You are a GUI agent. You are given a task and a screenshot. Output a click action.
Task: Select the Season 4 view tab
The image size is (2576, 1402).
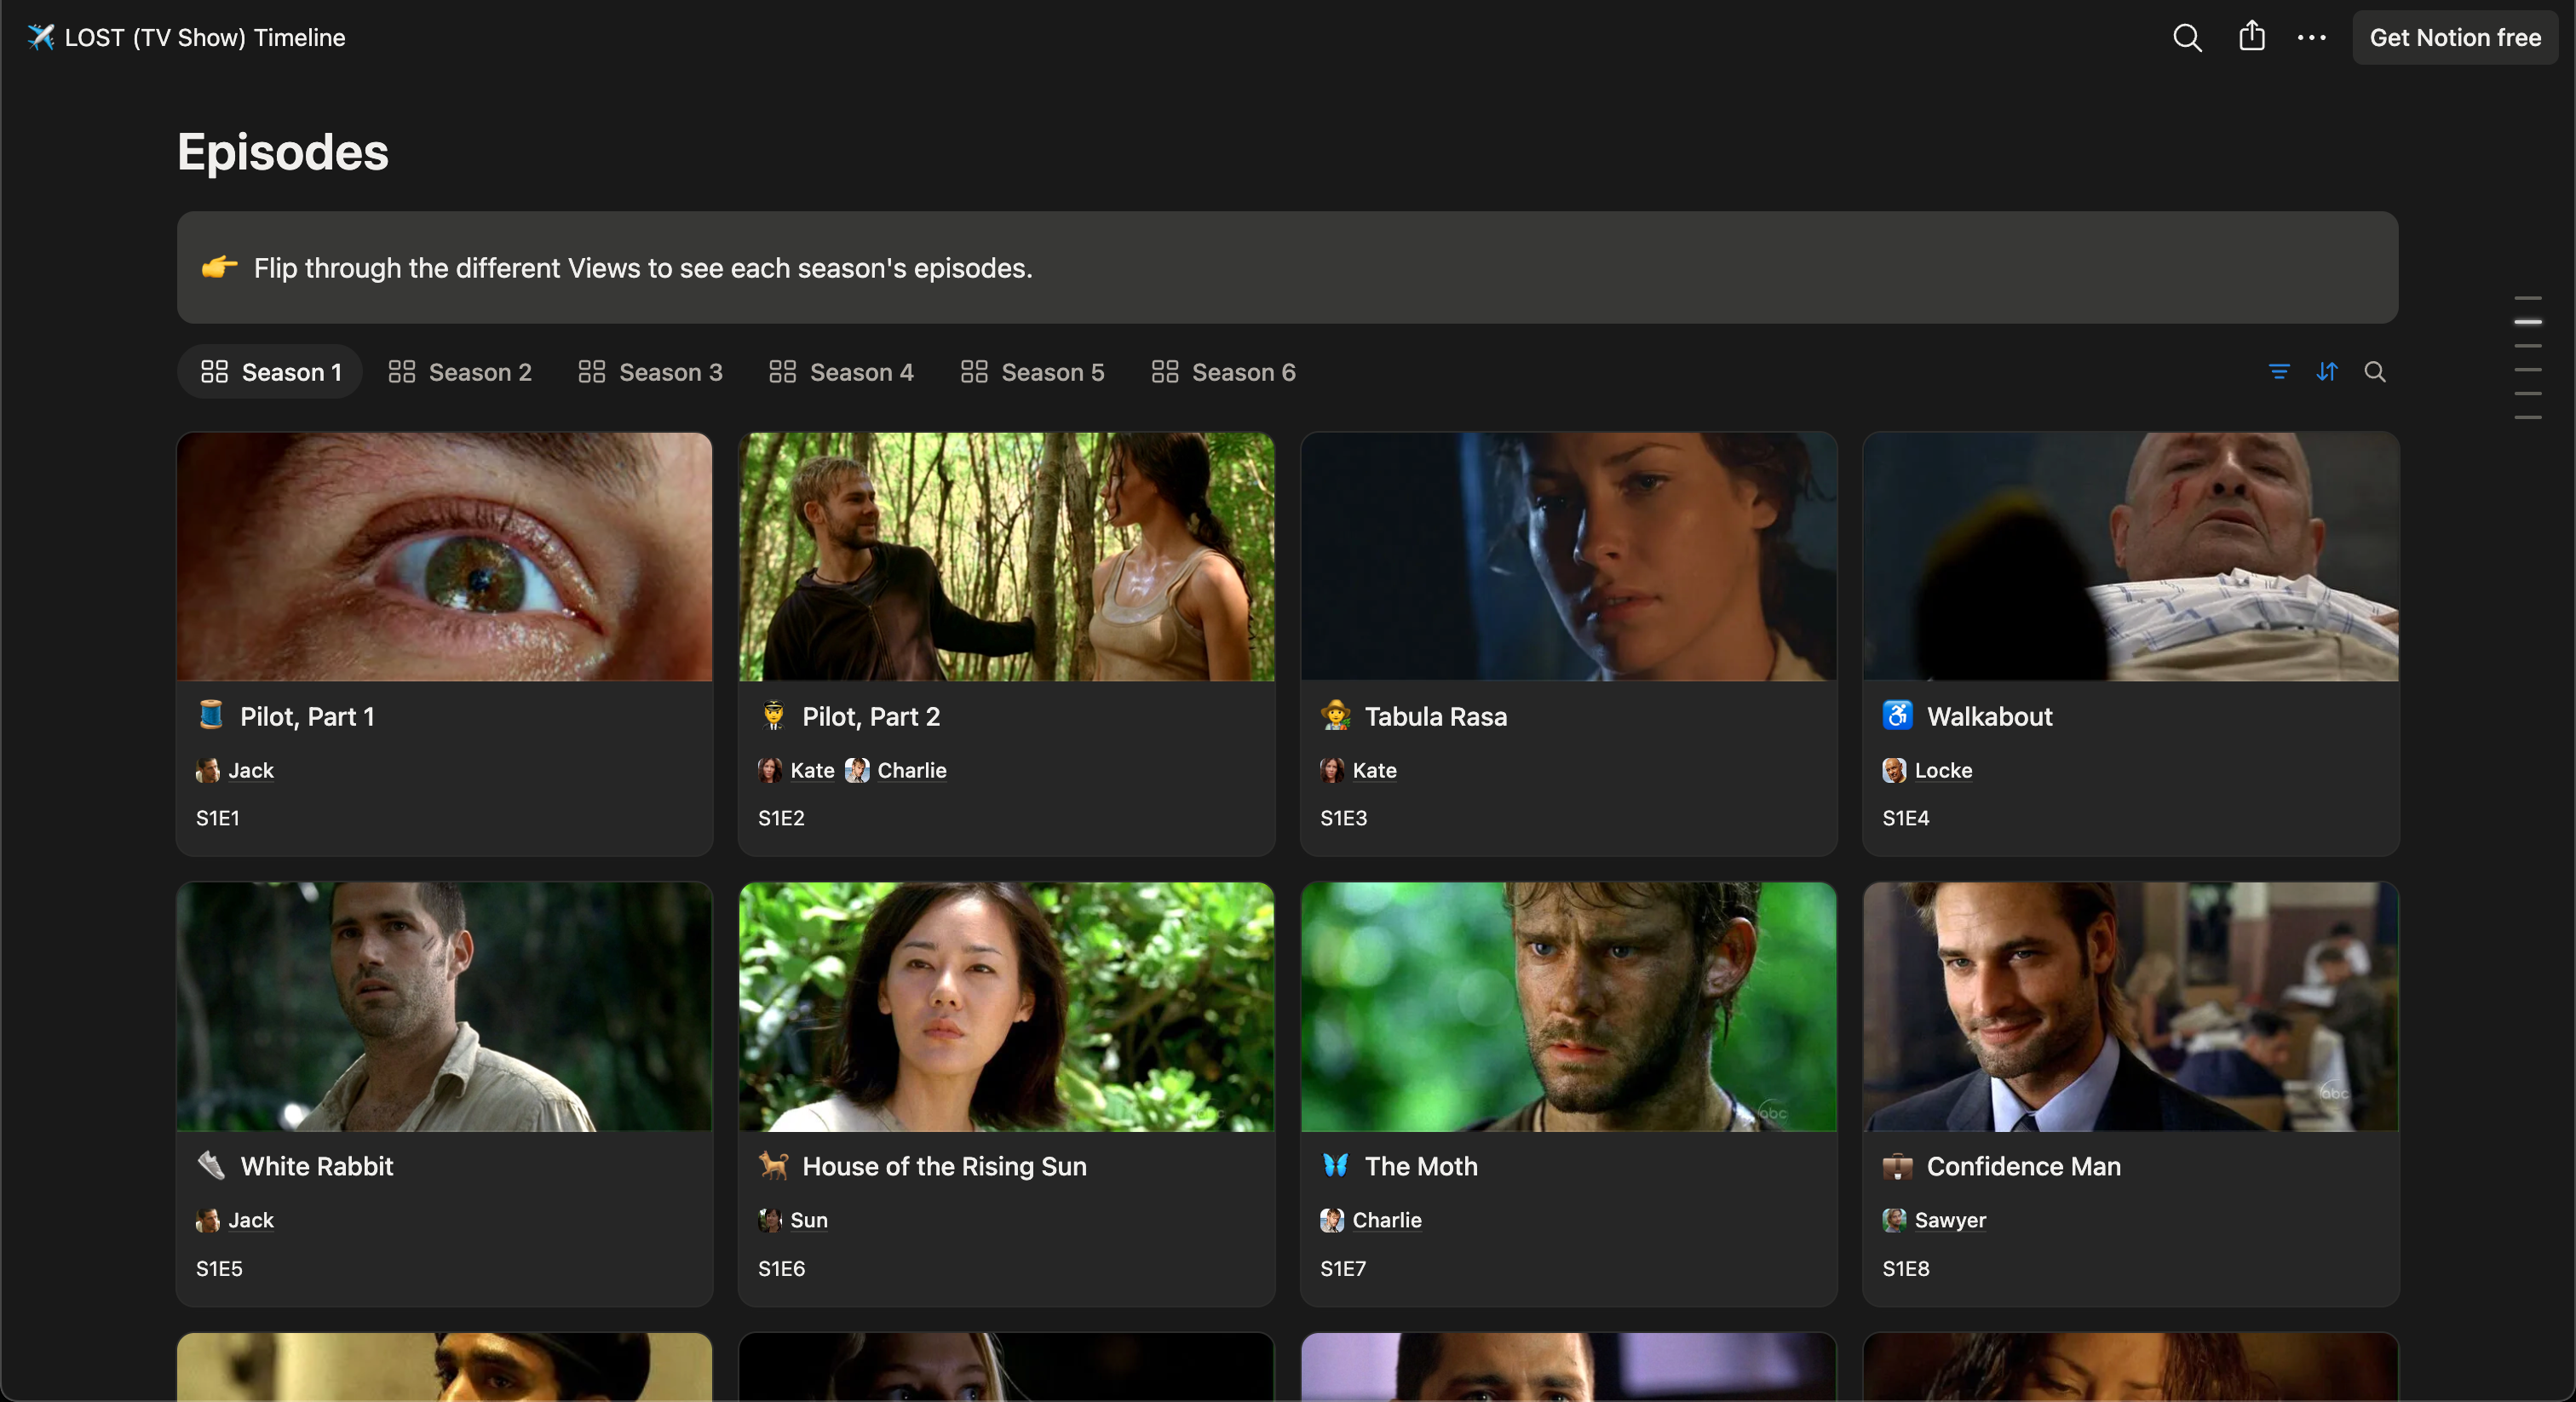pyautogui.click(x=841, y=372)
